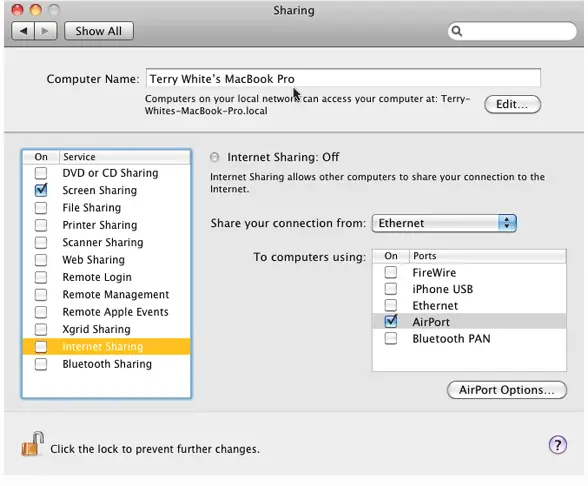Uncheck Screen Sharing checkbox
The height and width of the screenshot is (486, 588).
41,190
